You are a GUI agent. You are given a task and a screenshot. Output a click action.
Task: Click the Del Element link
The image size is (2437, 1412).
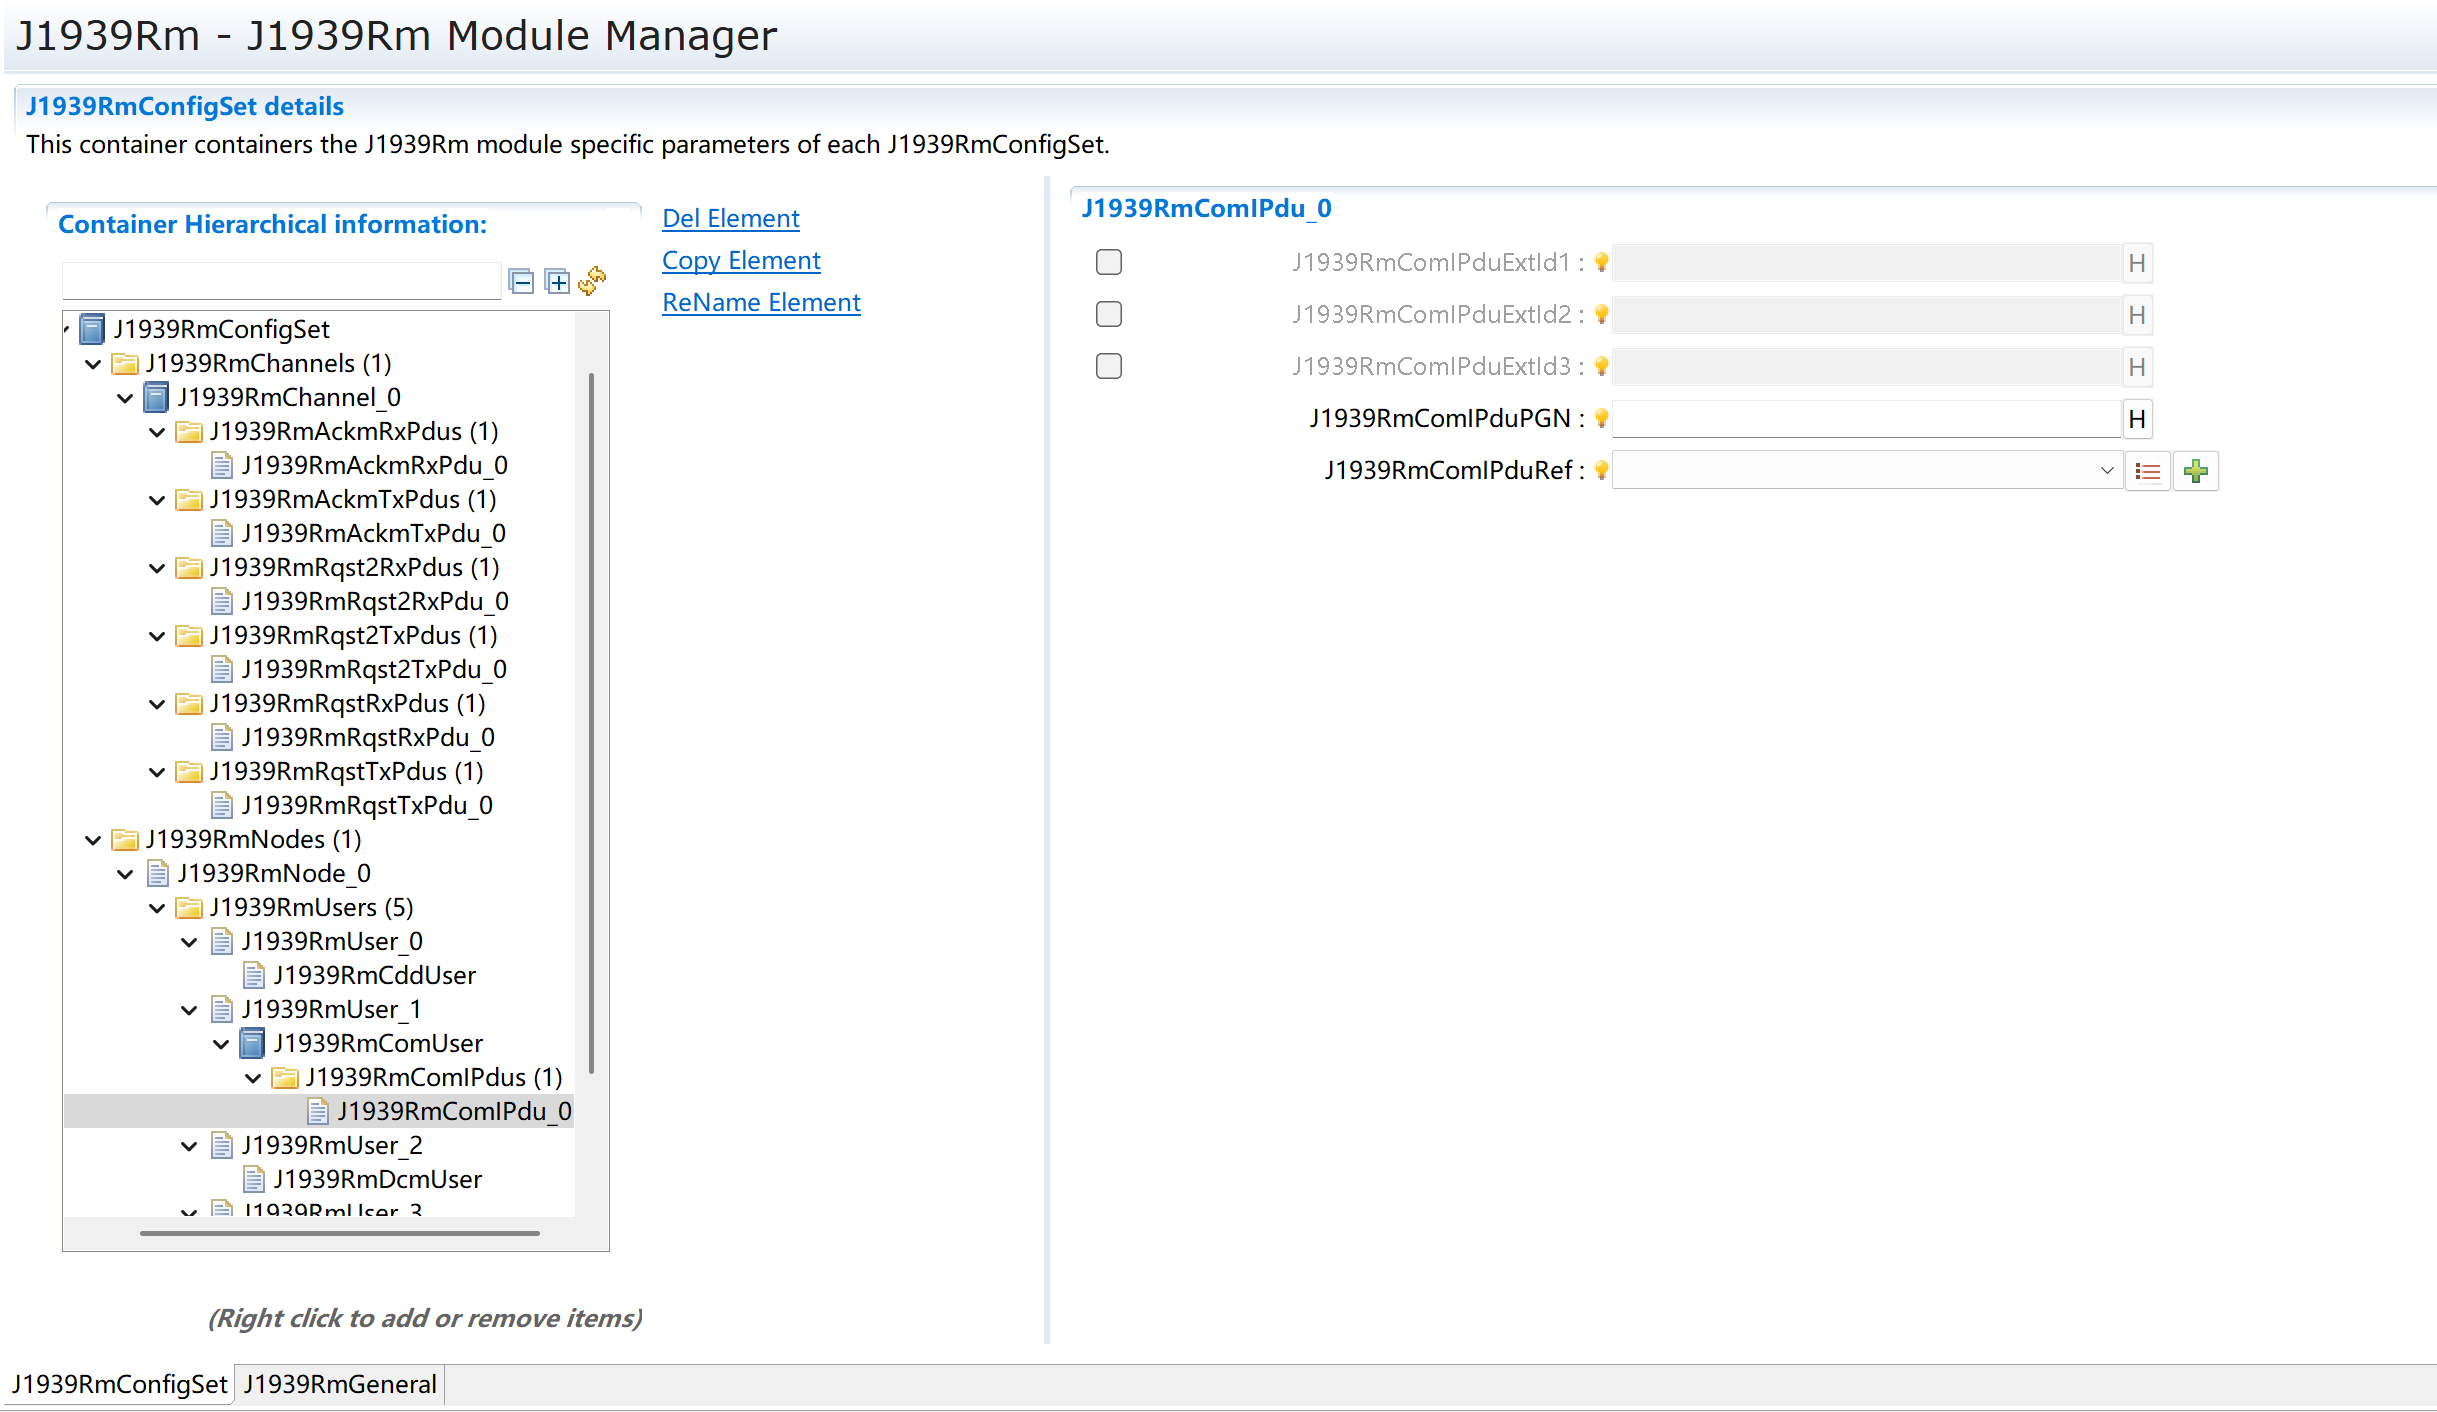click(731, 218)
